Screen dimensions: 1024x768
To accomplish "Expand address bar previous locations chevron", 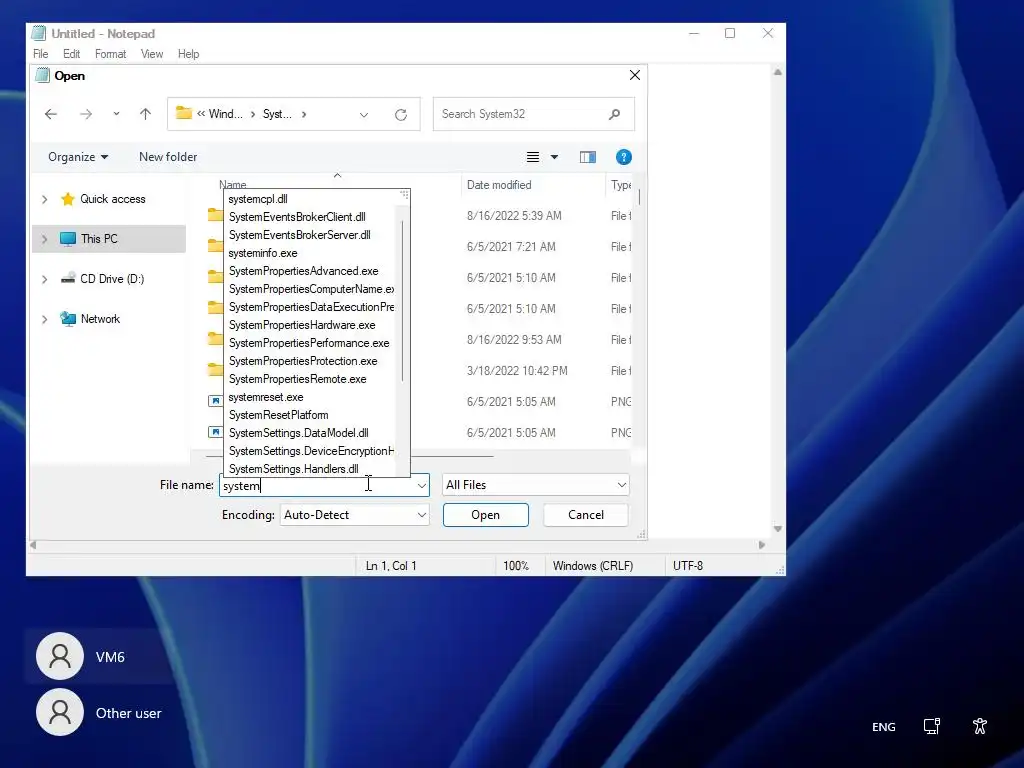I will [x=364, y=115].
